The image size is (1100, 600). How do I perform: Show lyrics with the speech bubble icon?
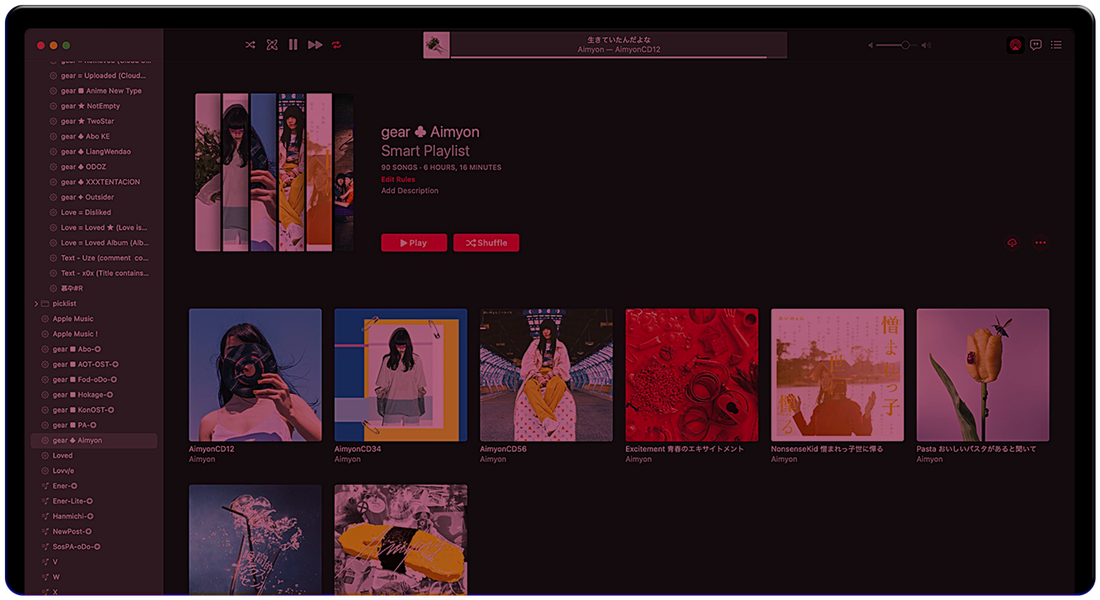(1035, 45)
